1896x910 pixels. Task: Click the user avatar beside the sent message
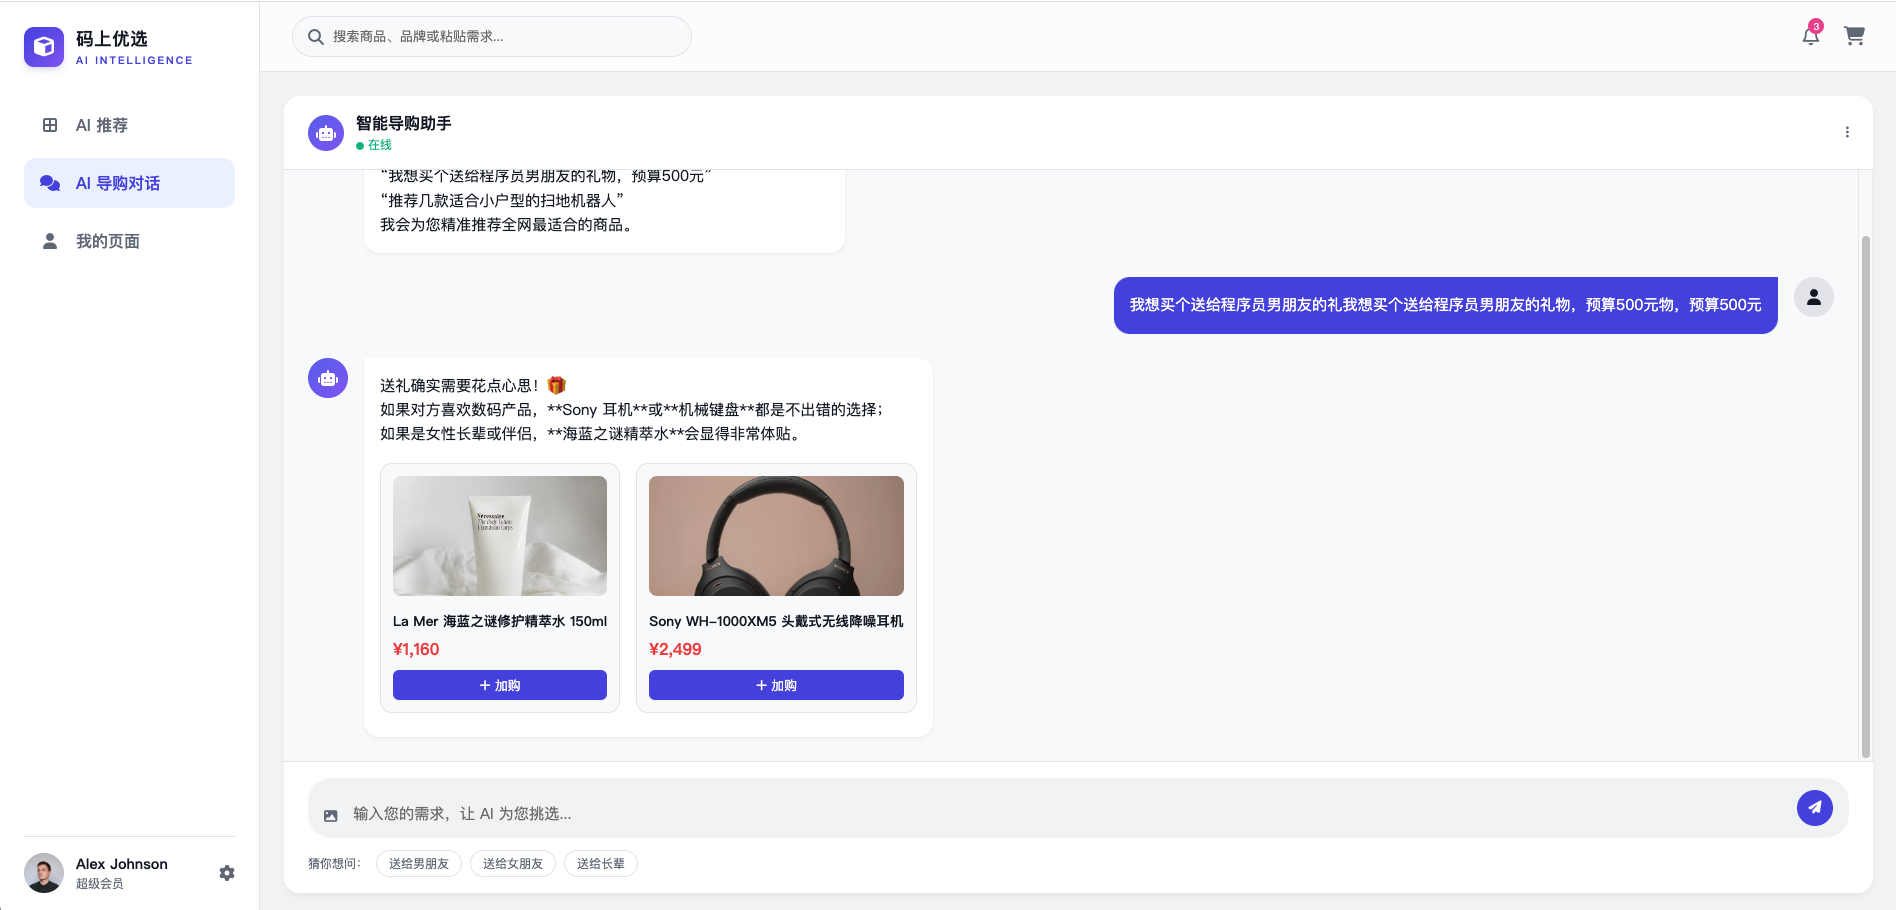tap(1814, 297)
